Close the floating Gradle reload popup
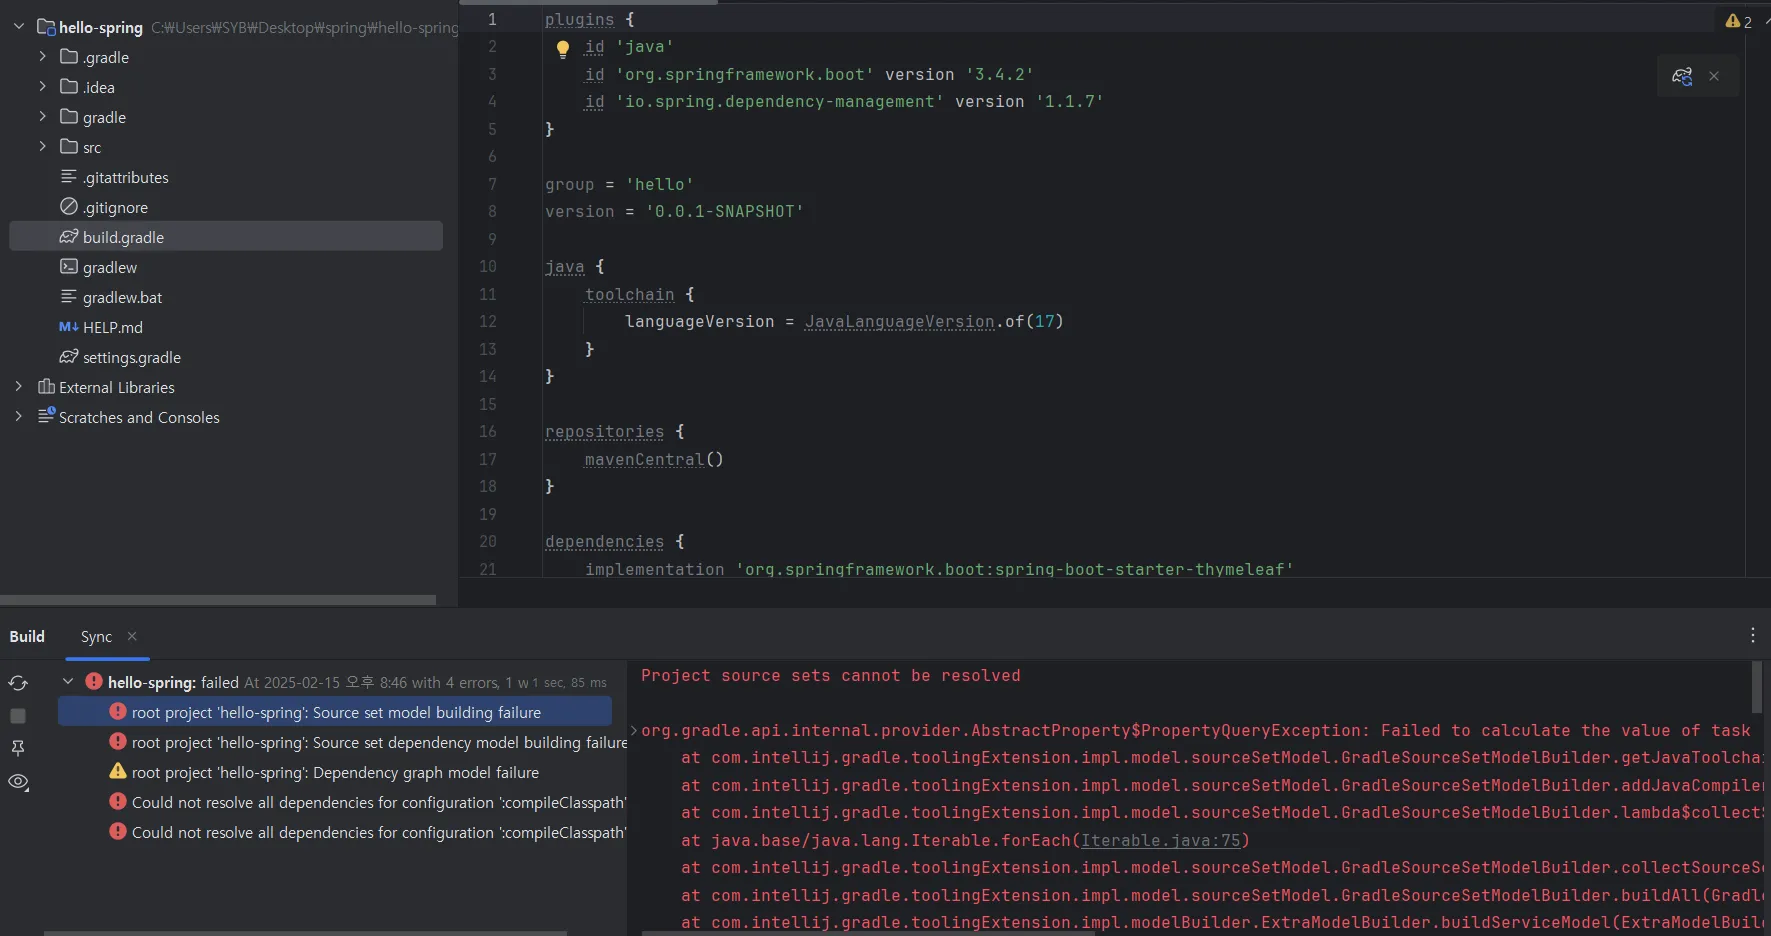The image size is (1771, 936). tap(1714, 76)
